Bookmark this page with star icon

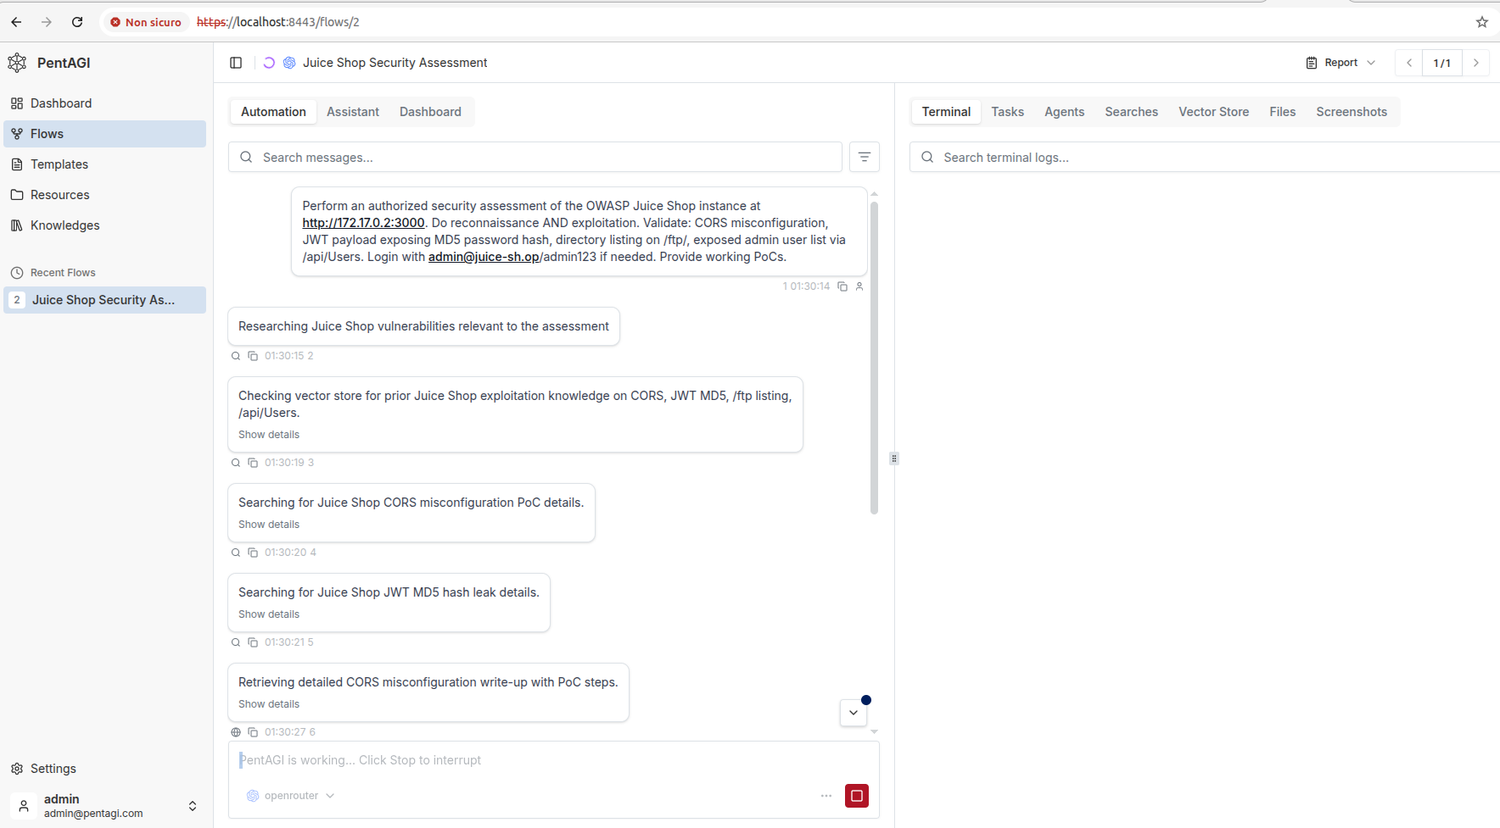coord(1482,22)
